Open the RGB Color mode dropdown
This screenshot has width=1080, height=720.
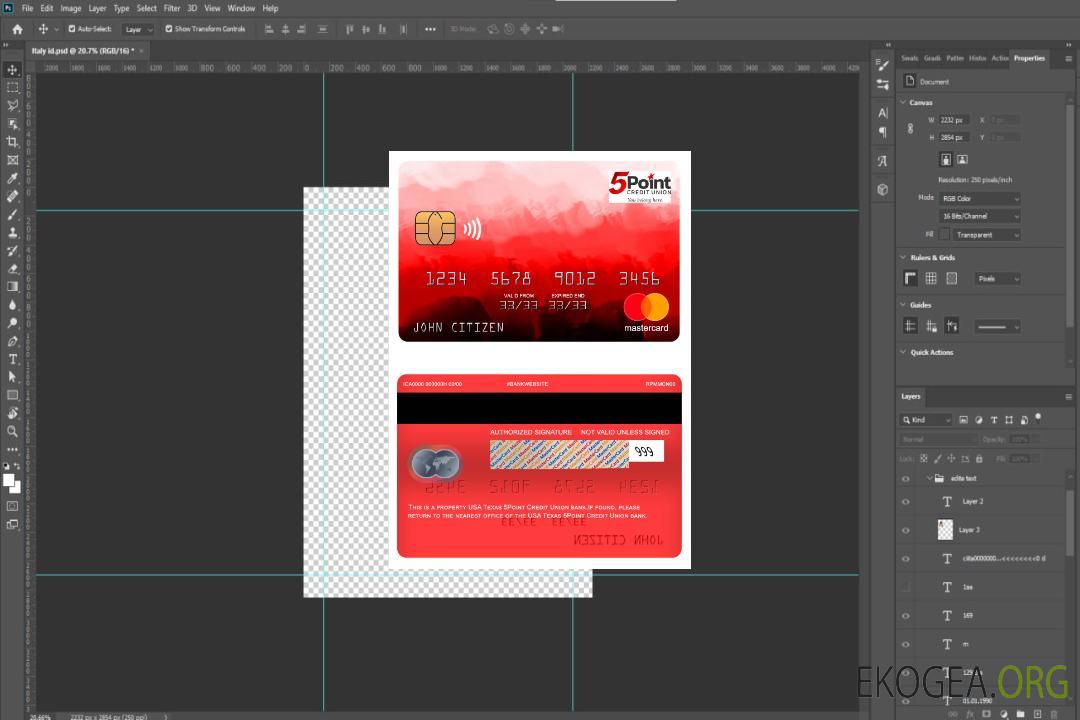tap(979, 198)
